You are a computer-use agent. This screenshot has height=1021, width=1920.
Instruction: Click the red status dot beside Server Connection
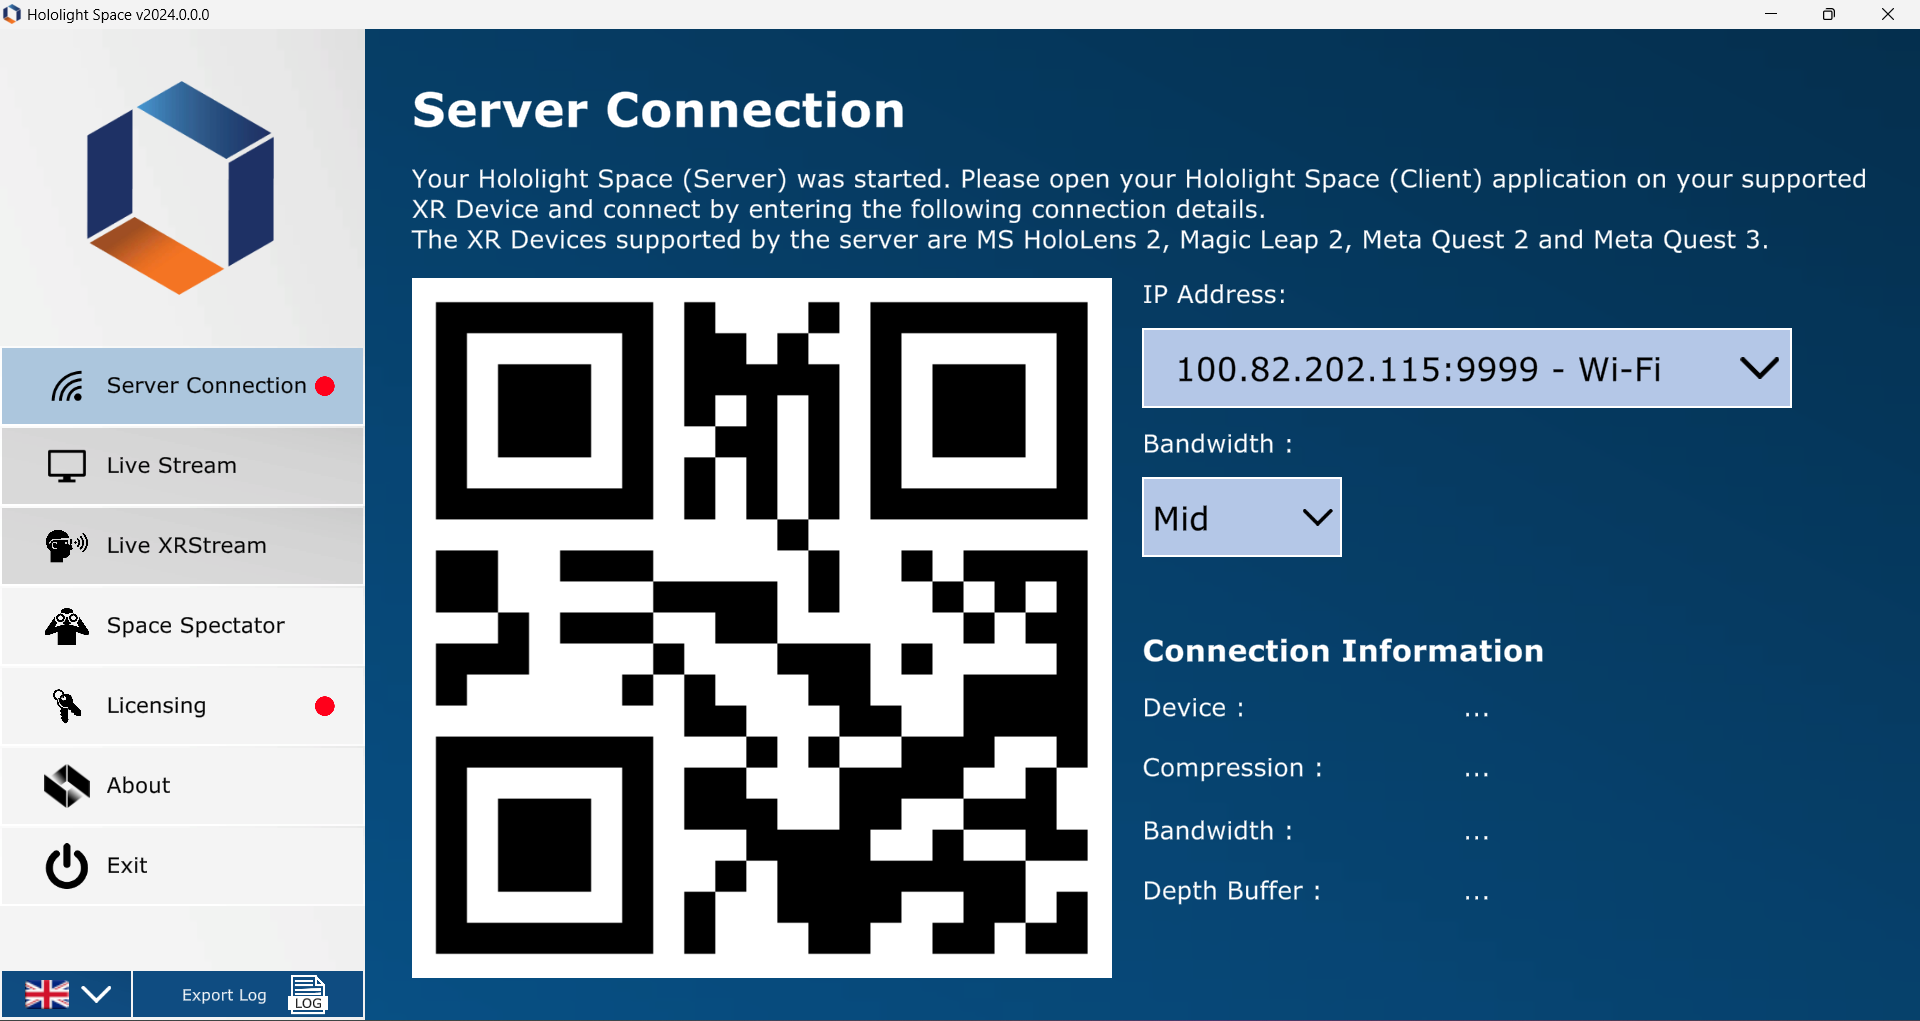325,386
